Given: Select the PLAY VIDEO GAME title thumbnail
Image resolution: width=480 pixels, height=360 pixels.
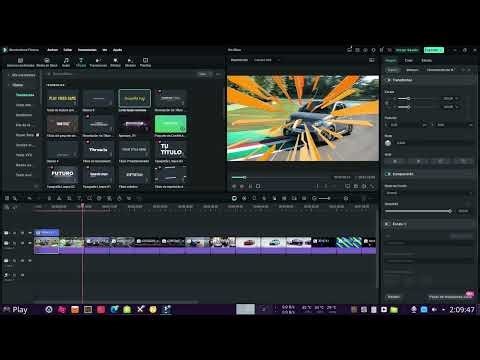Looking at the screenshot, I should [63, 98].
